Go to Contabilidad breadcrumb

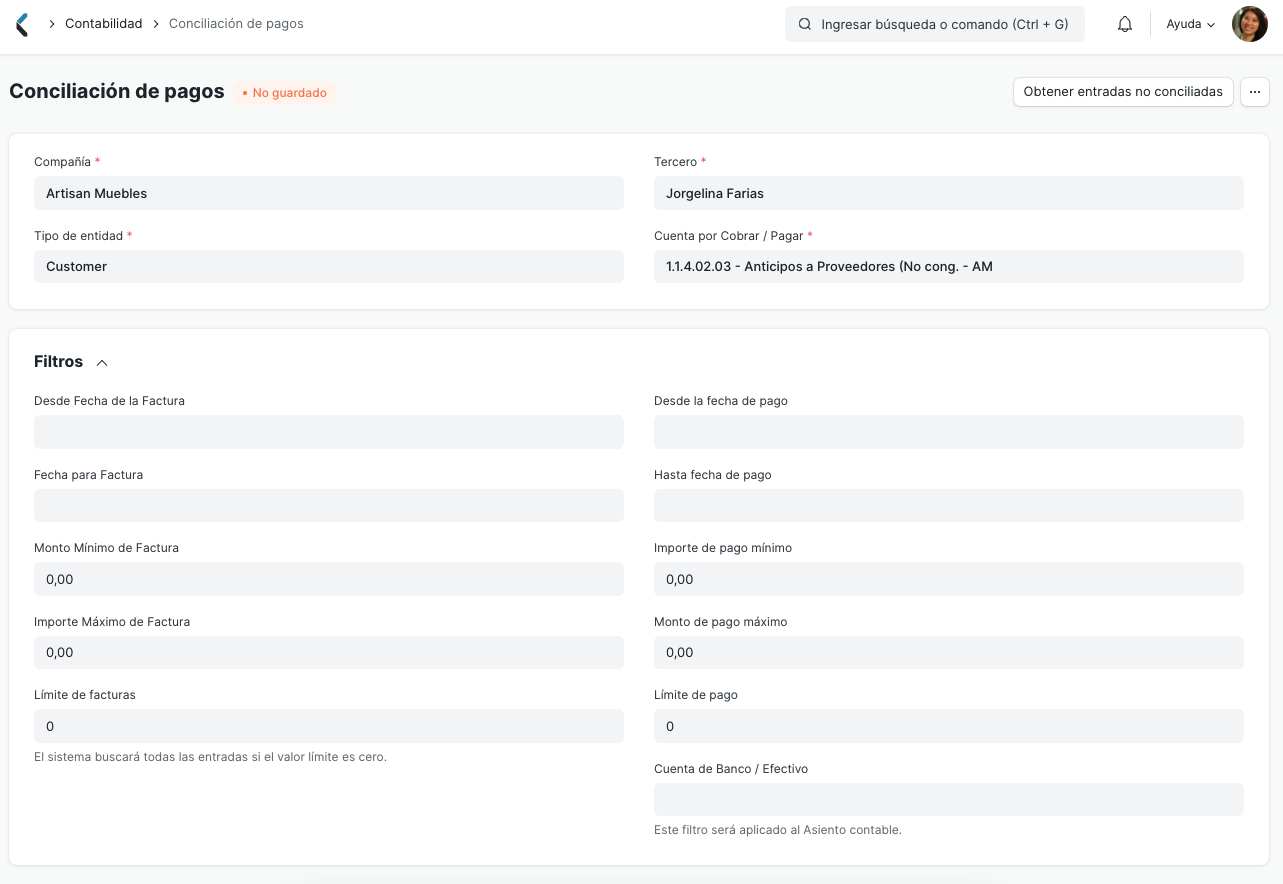coord(104,24)
